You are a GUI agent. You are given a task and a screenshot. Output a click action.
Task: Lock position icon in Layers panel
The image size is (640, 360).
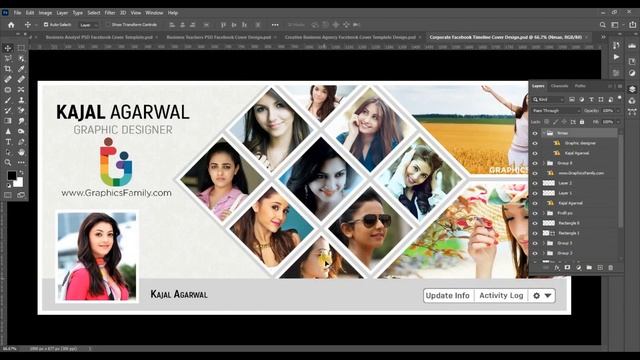coord(564,122)
